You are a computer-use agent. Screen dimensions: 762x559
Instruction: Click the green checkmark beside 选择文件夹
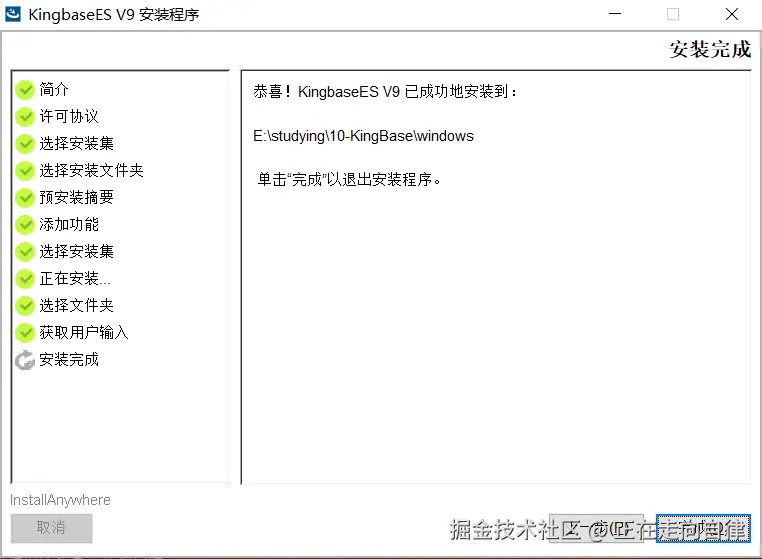point(25,306)
